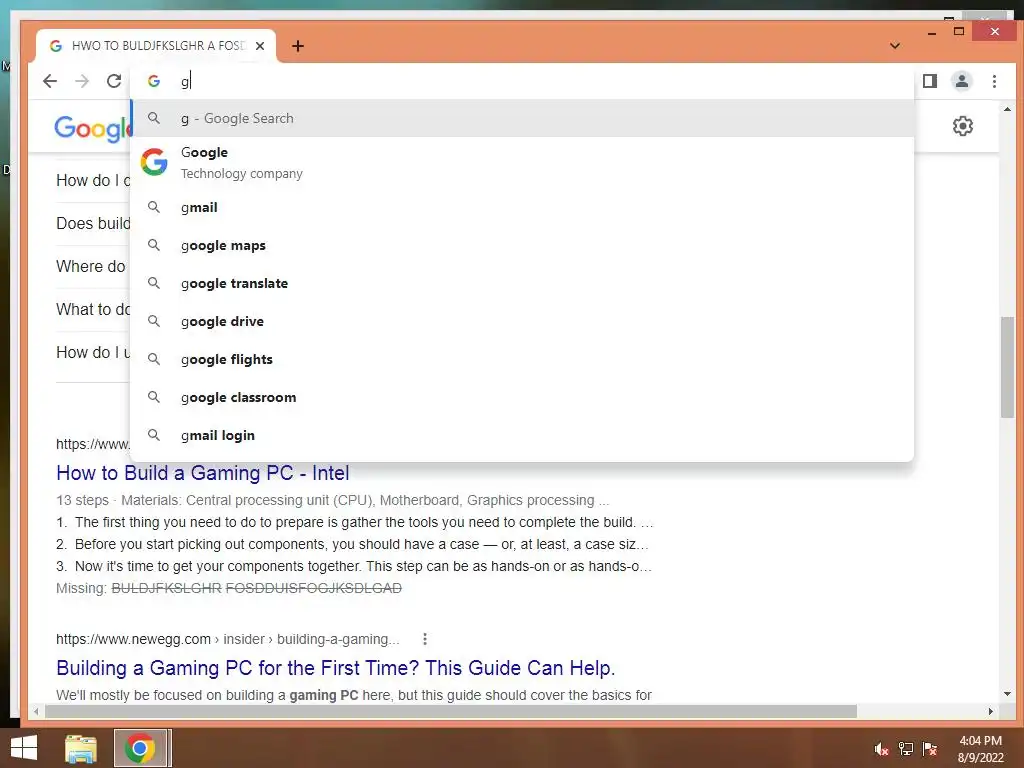This screenshot has height=768, width=1024.
Task: Click the network tray icon
Action: [906, 749]
